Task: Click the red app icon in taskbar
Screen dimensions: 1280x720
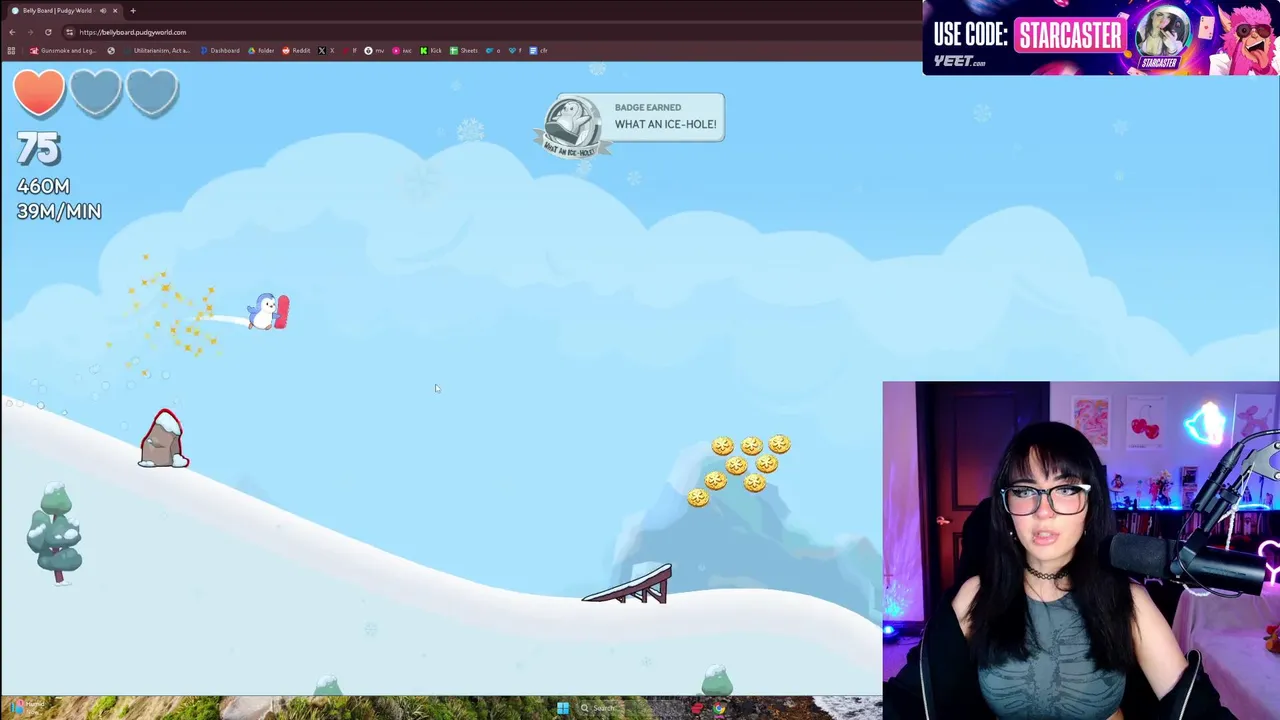Action: 698,709
